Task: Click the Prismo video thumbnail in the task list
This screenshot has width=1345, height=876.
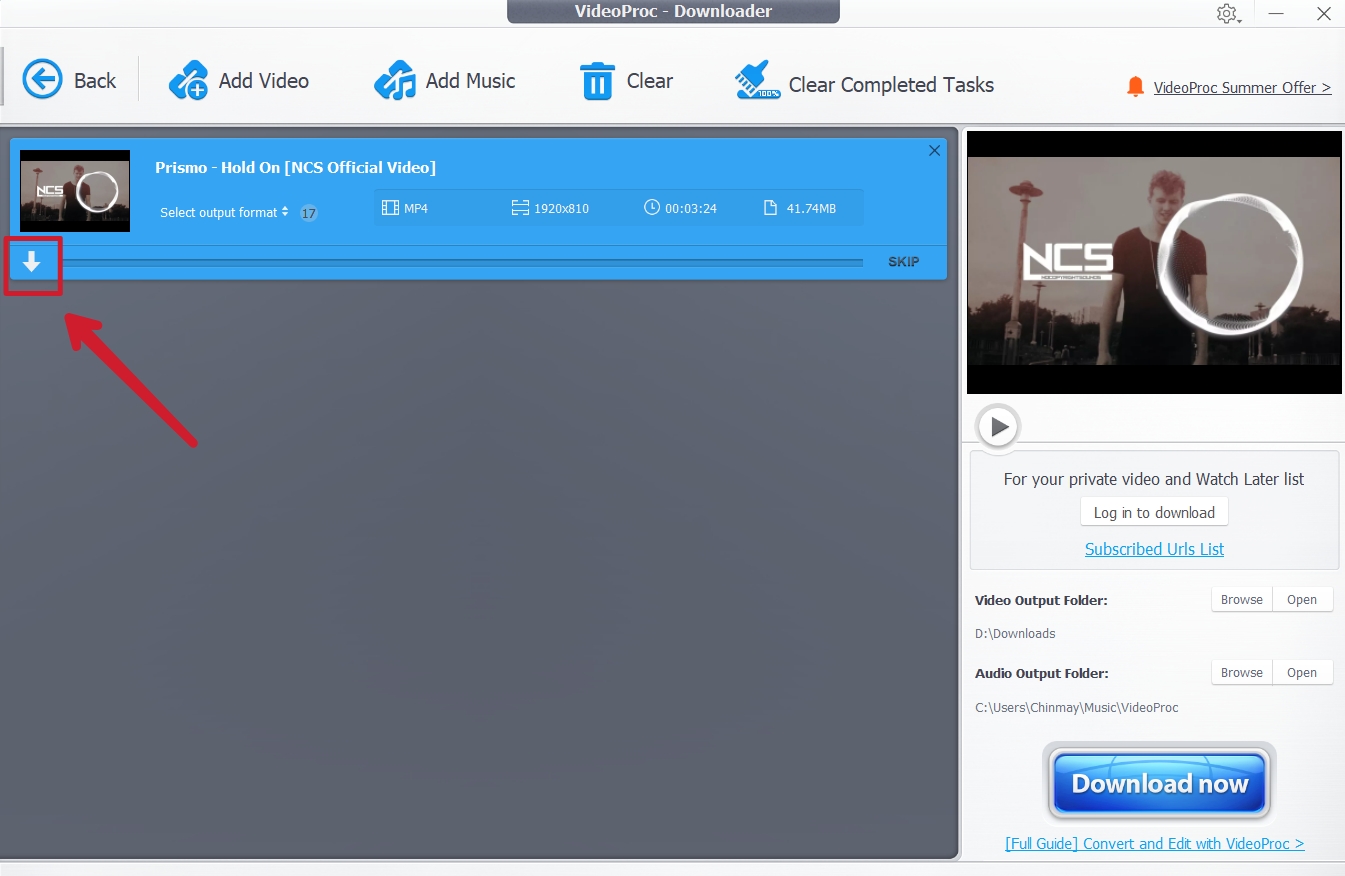Action: (x=75, y=190)
